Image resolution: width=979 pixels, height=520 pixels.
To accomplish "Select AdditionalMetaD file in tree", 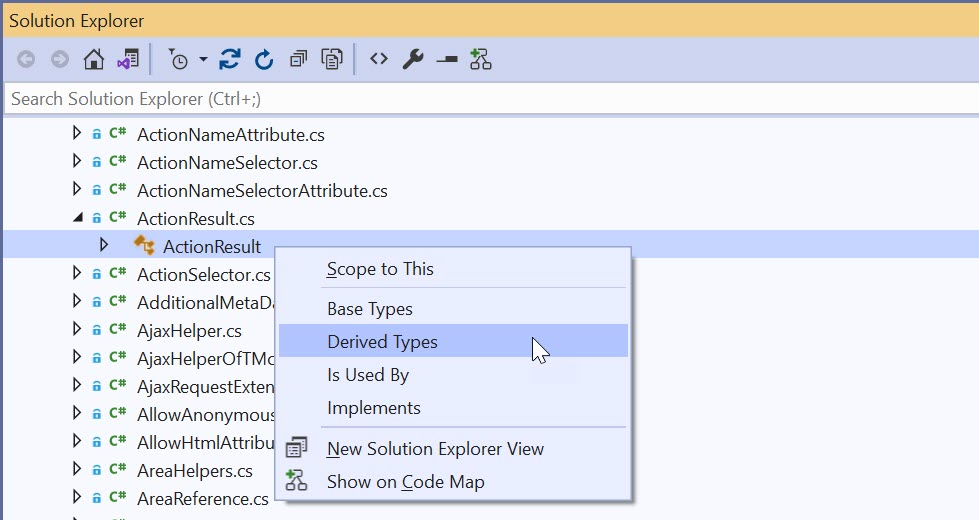I will click(x=205, y=303).
